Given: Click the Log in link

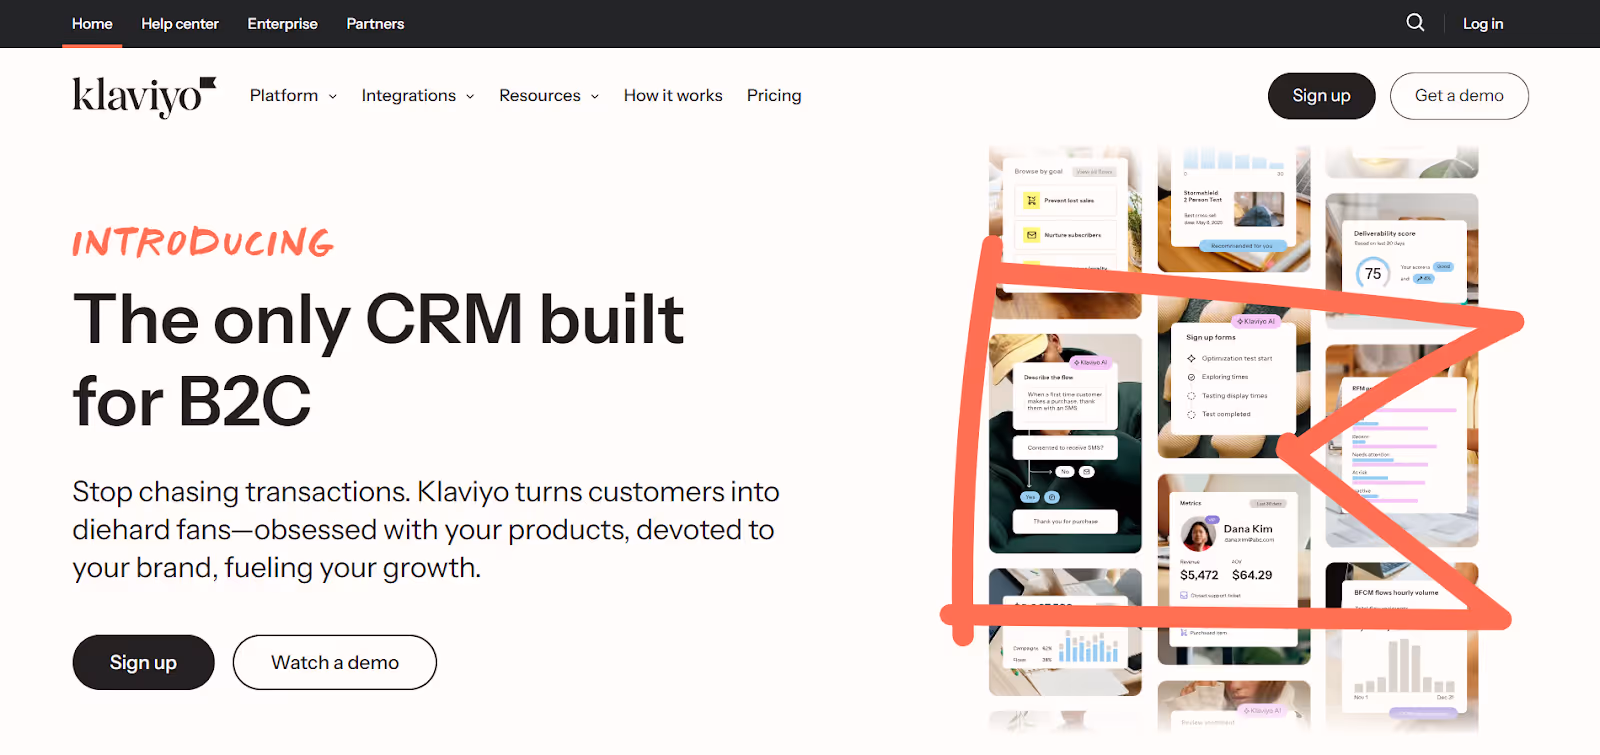Looking at the screenshot, I should point(1483,23).
